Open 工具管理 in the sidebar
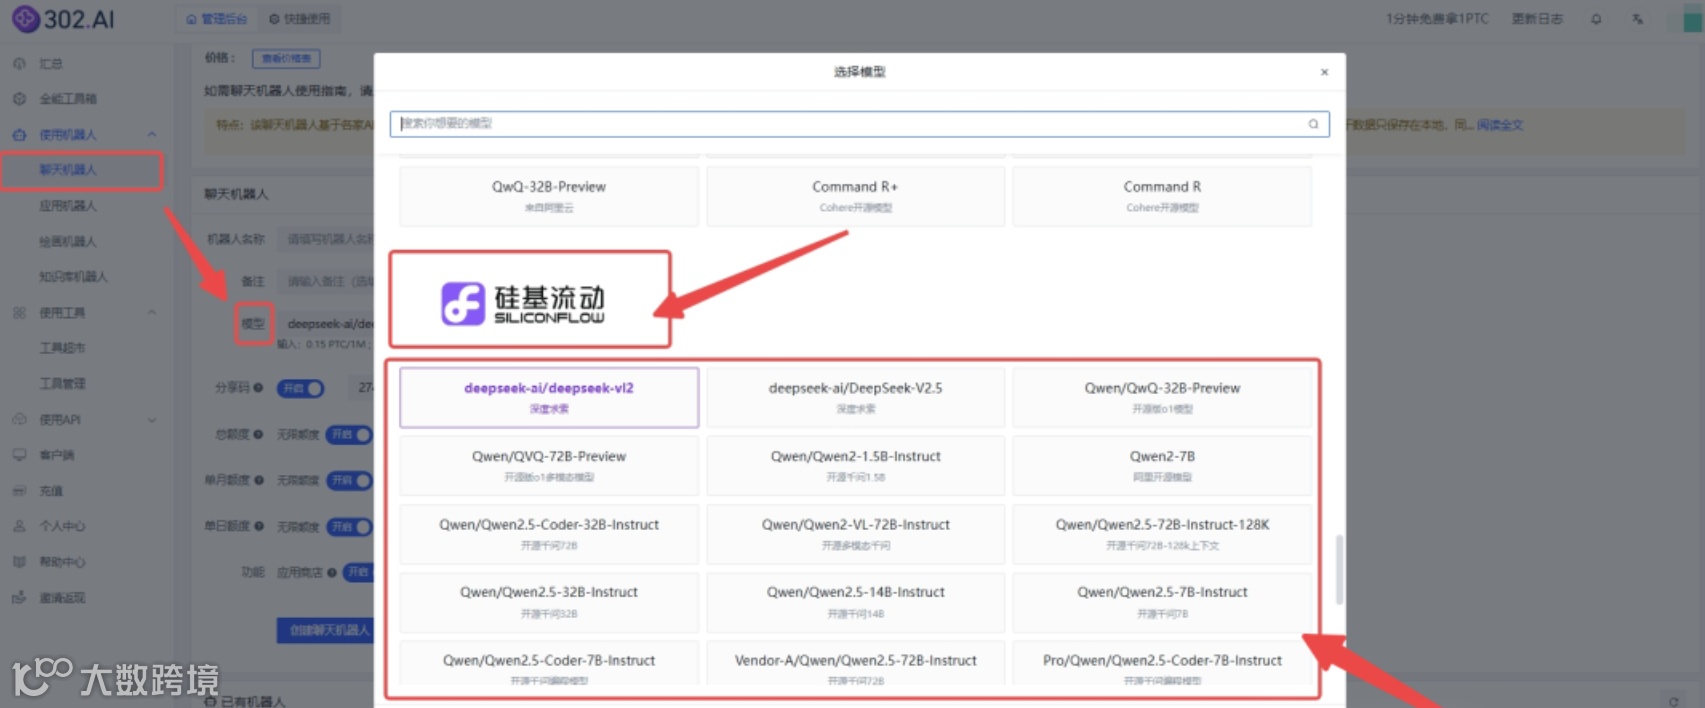This screenshot has height=708, width=1705. click(x=62, y=384)
